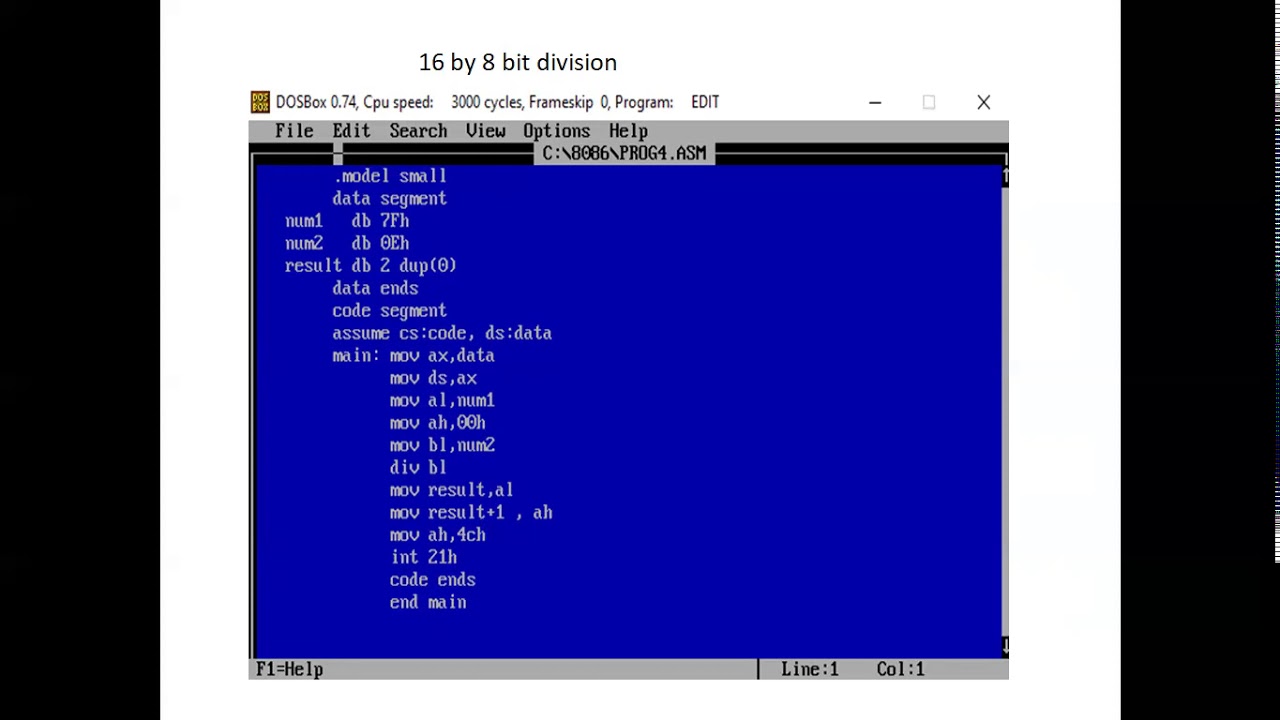1280x720 pixels.
Task: Click the '.model small' line
Action: coord(390,176)
